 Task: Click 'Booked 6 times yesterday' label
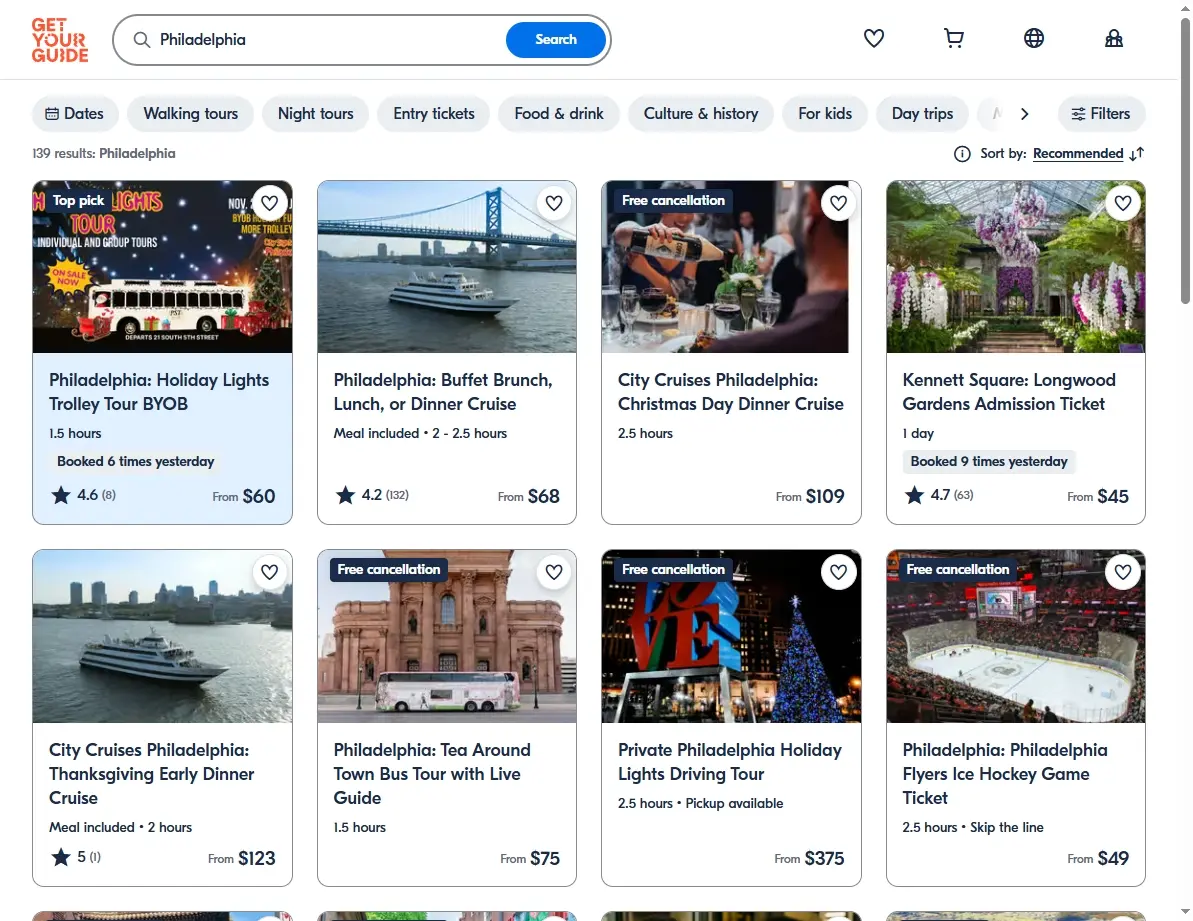(x=135, y=462)
